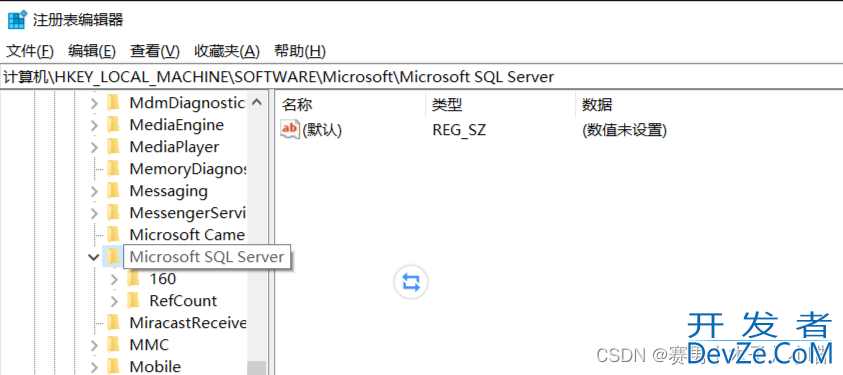Select the Microsoft Came tree label

(x=187, y=235)
